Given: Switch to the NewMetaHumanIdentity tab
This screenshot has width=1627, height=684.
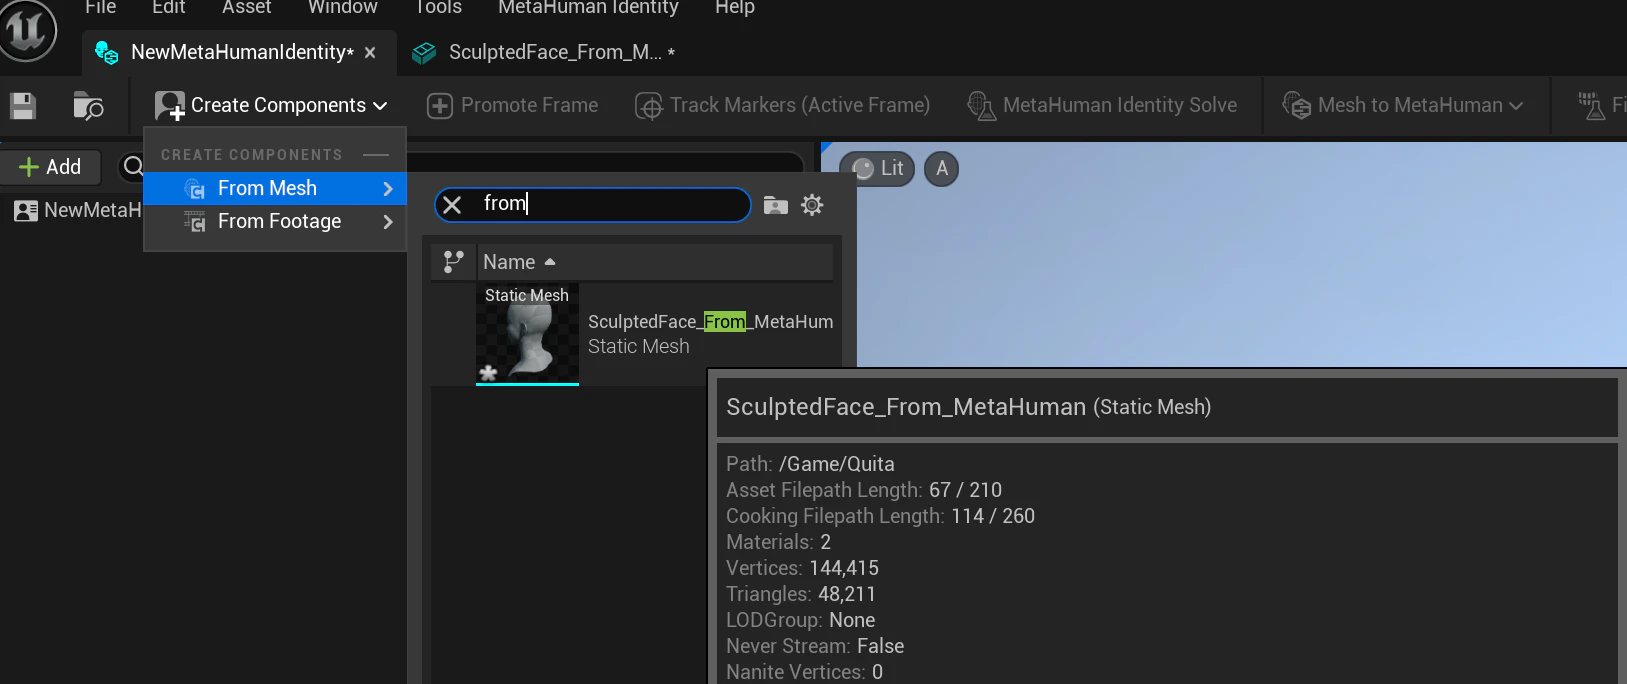Looking at the screenshot, I should click(241, 52).
